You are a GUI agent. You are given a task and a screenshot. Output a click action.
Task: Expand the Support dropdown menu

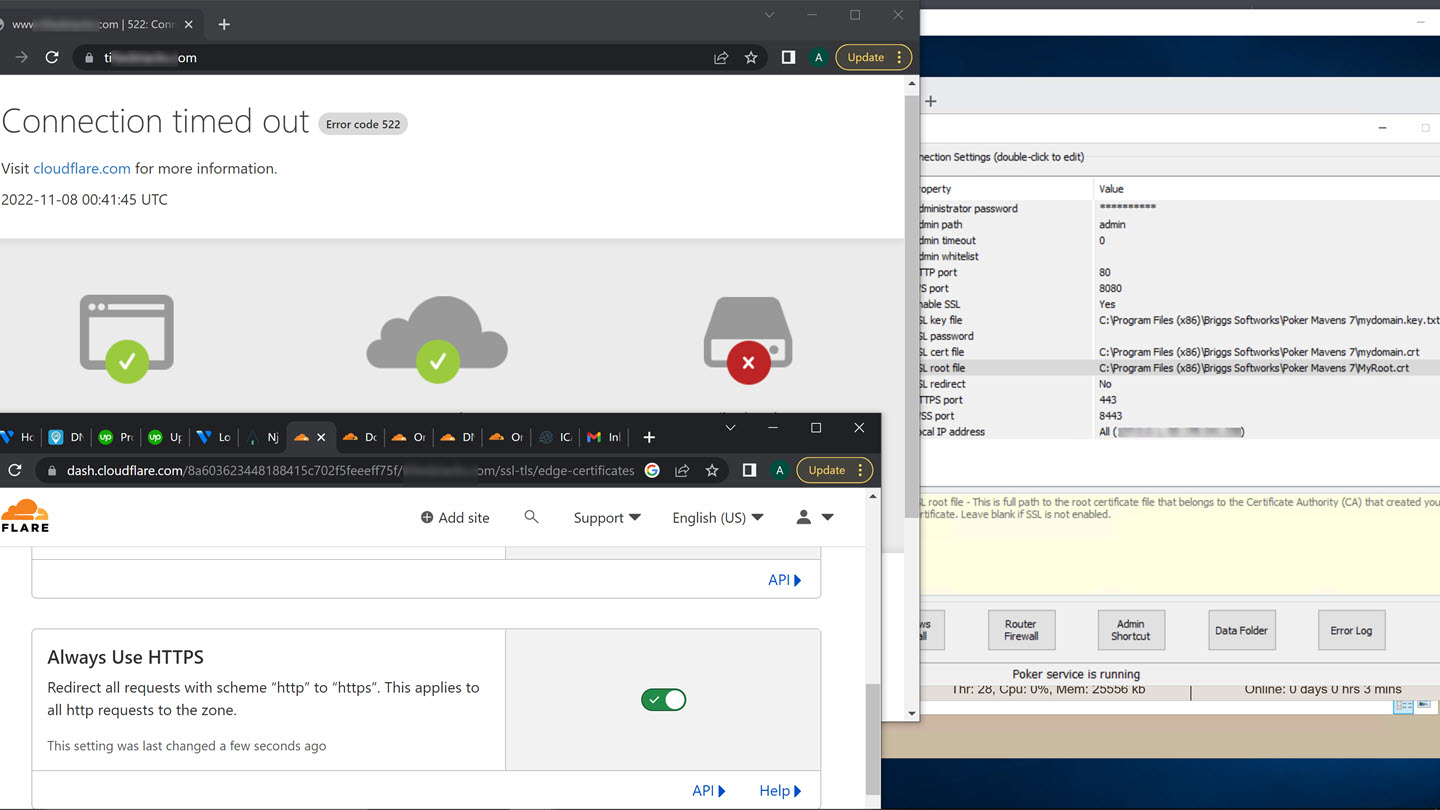[x=607, y=518]
